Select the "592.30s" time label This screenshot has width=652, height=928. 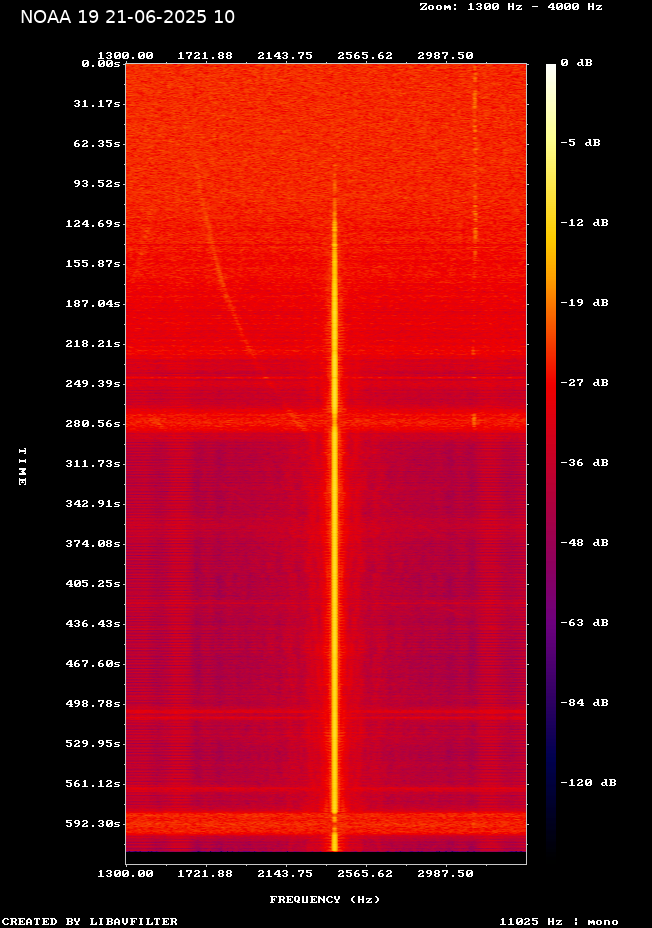(x=93, y=824)
